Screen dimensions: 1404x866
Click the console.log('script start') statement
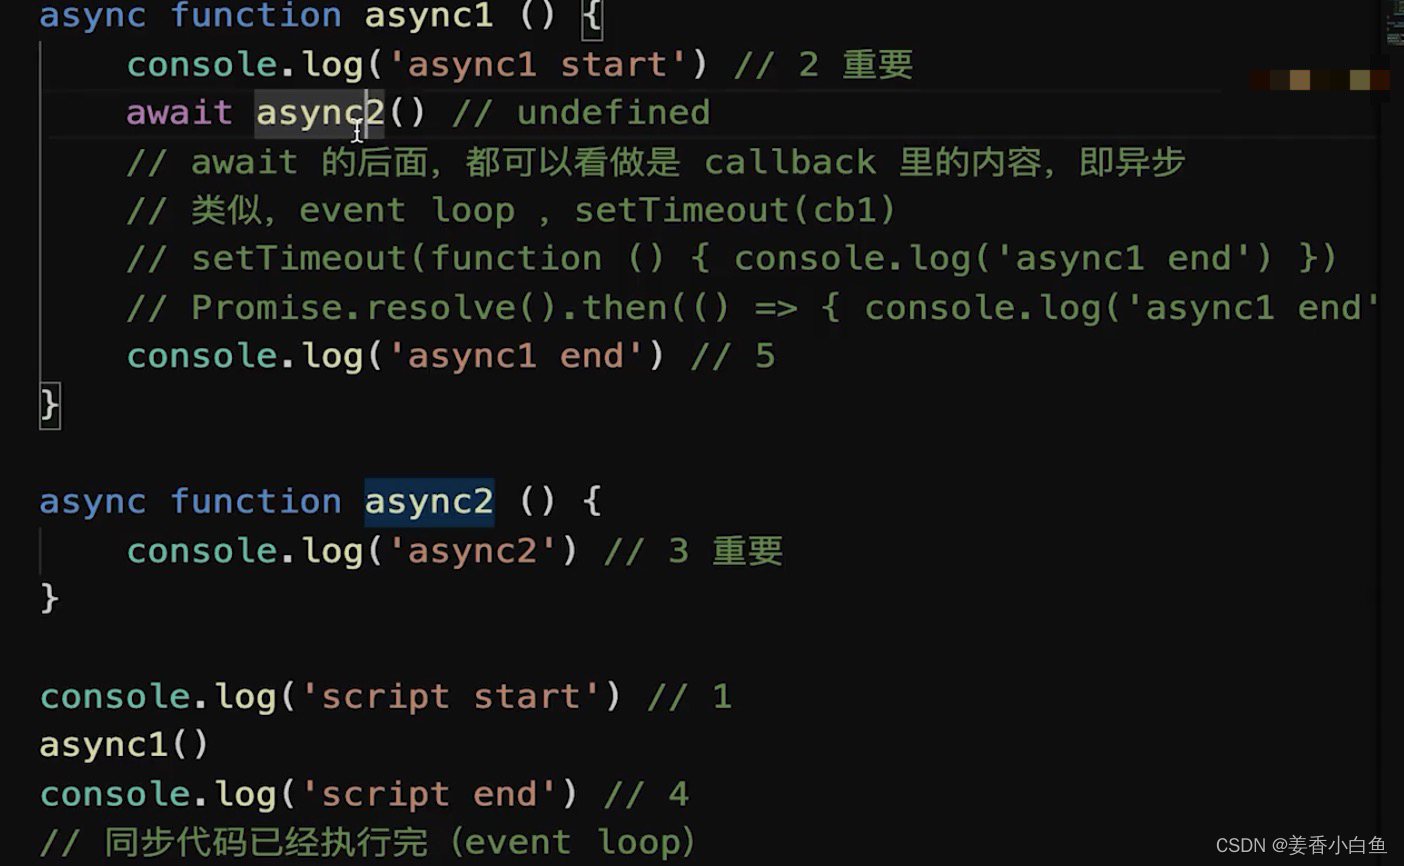331,696
